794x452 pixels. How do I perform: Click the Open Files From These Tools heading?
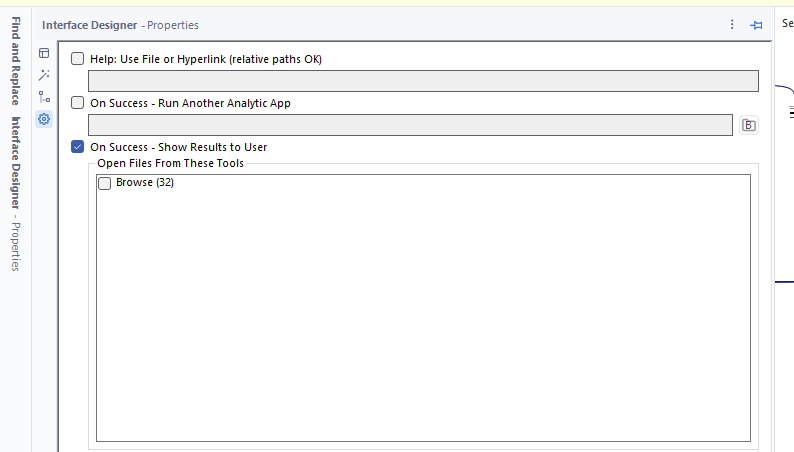point(170,163)
